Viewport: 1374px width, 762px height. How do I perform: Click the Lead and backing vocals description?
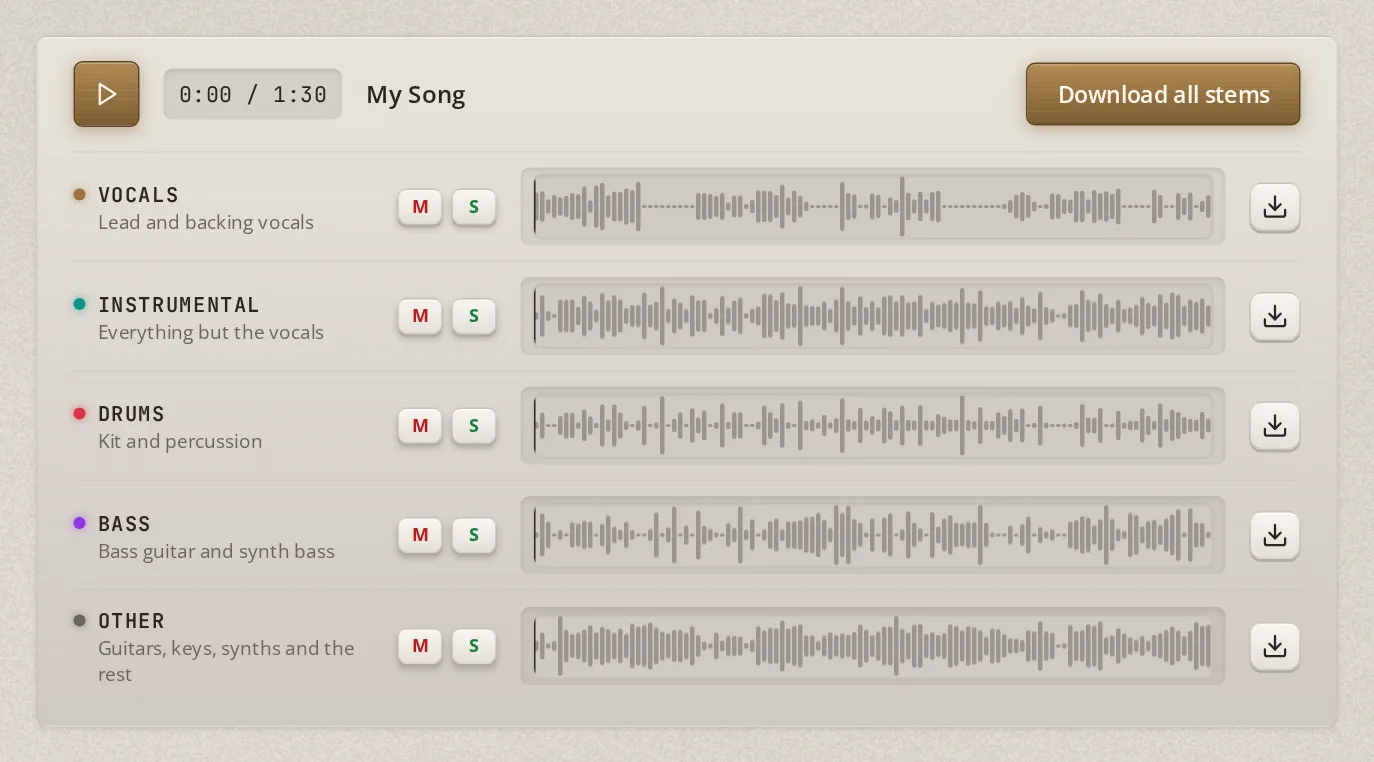click(x=206, y=223)
